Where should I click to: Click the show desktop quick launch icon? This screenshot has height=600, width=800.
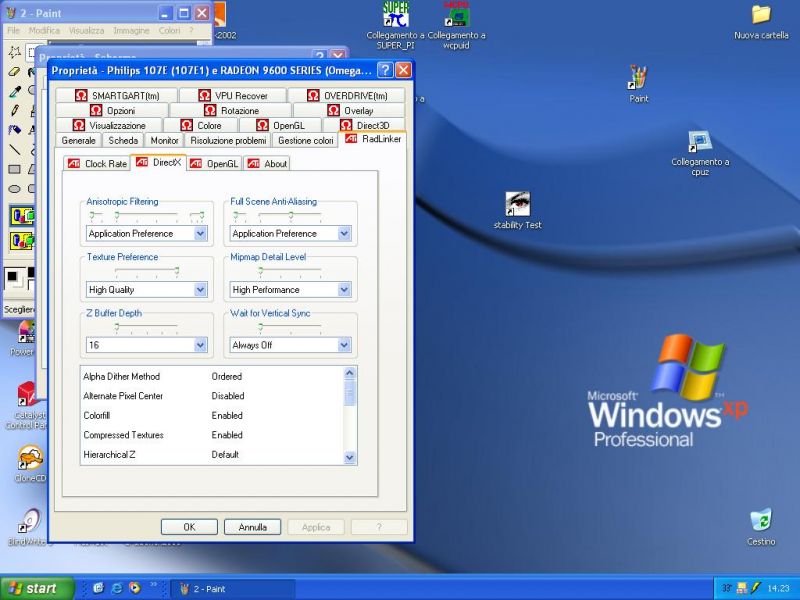pyautogui.click(x=98, y=588)
